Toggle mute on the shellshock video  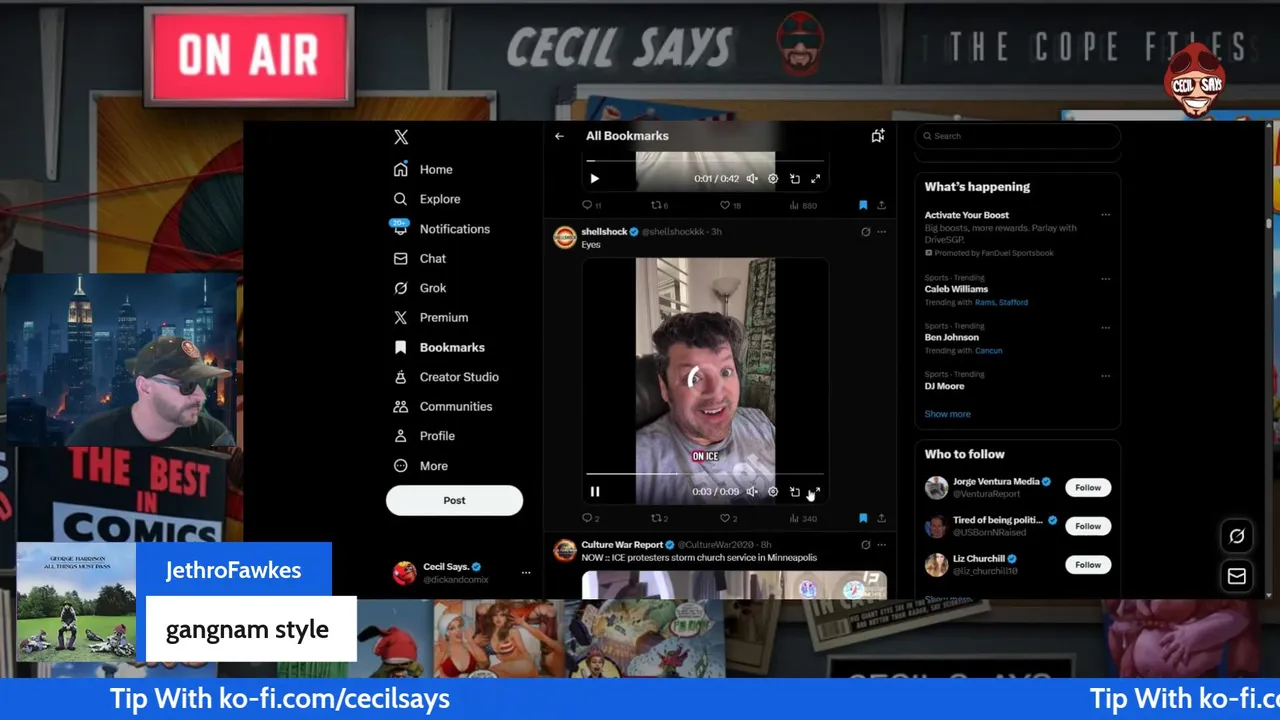pos(752,492)
